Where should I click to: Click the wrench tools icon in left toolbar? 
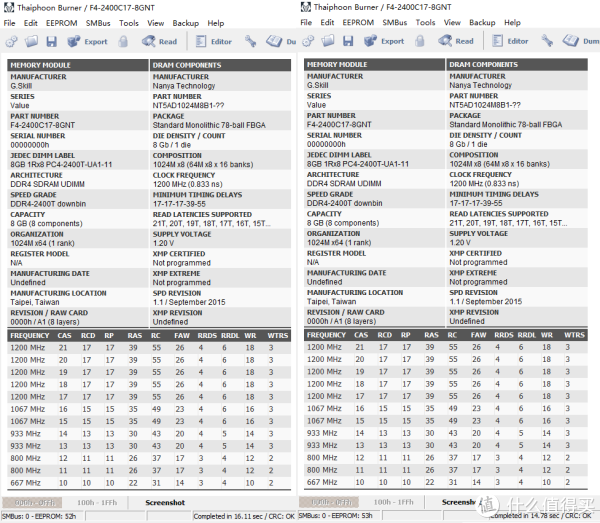250,41
